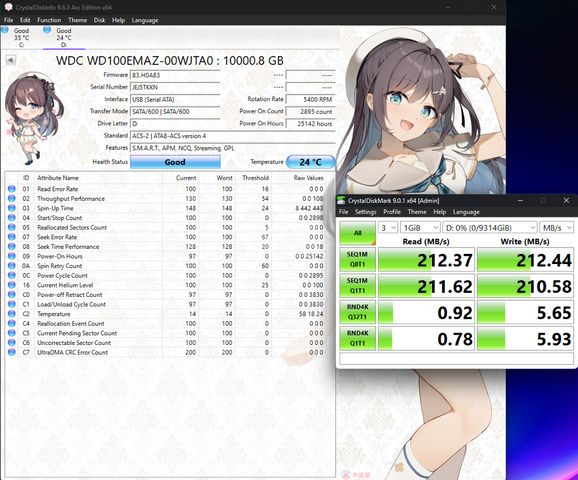Click status icon for Seek Time Performance
The width and height of the screenshot is (578, 480).
point(11,246)
